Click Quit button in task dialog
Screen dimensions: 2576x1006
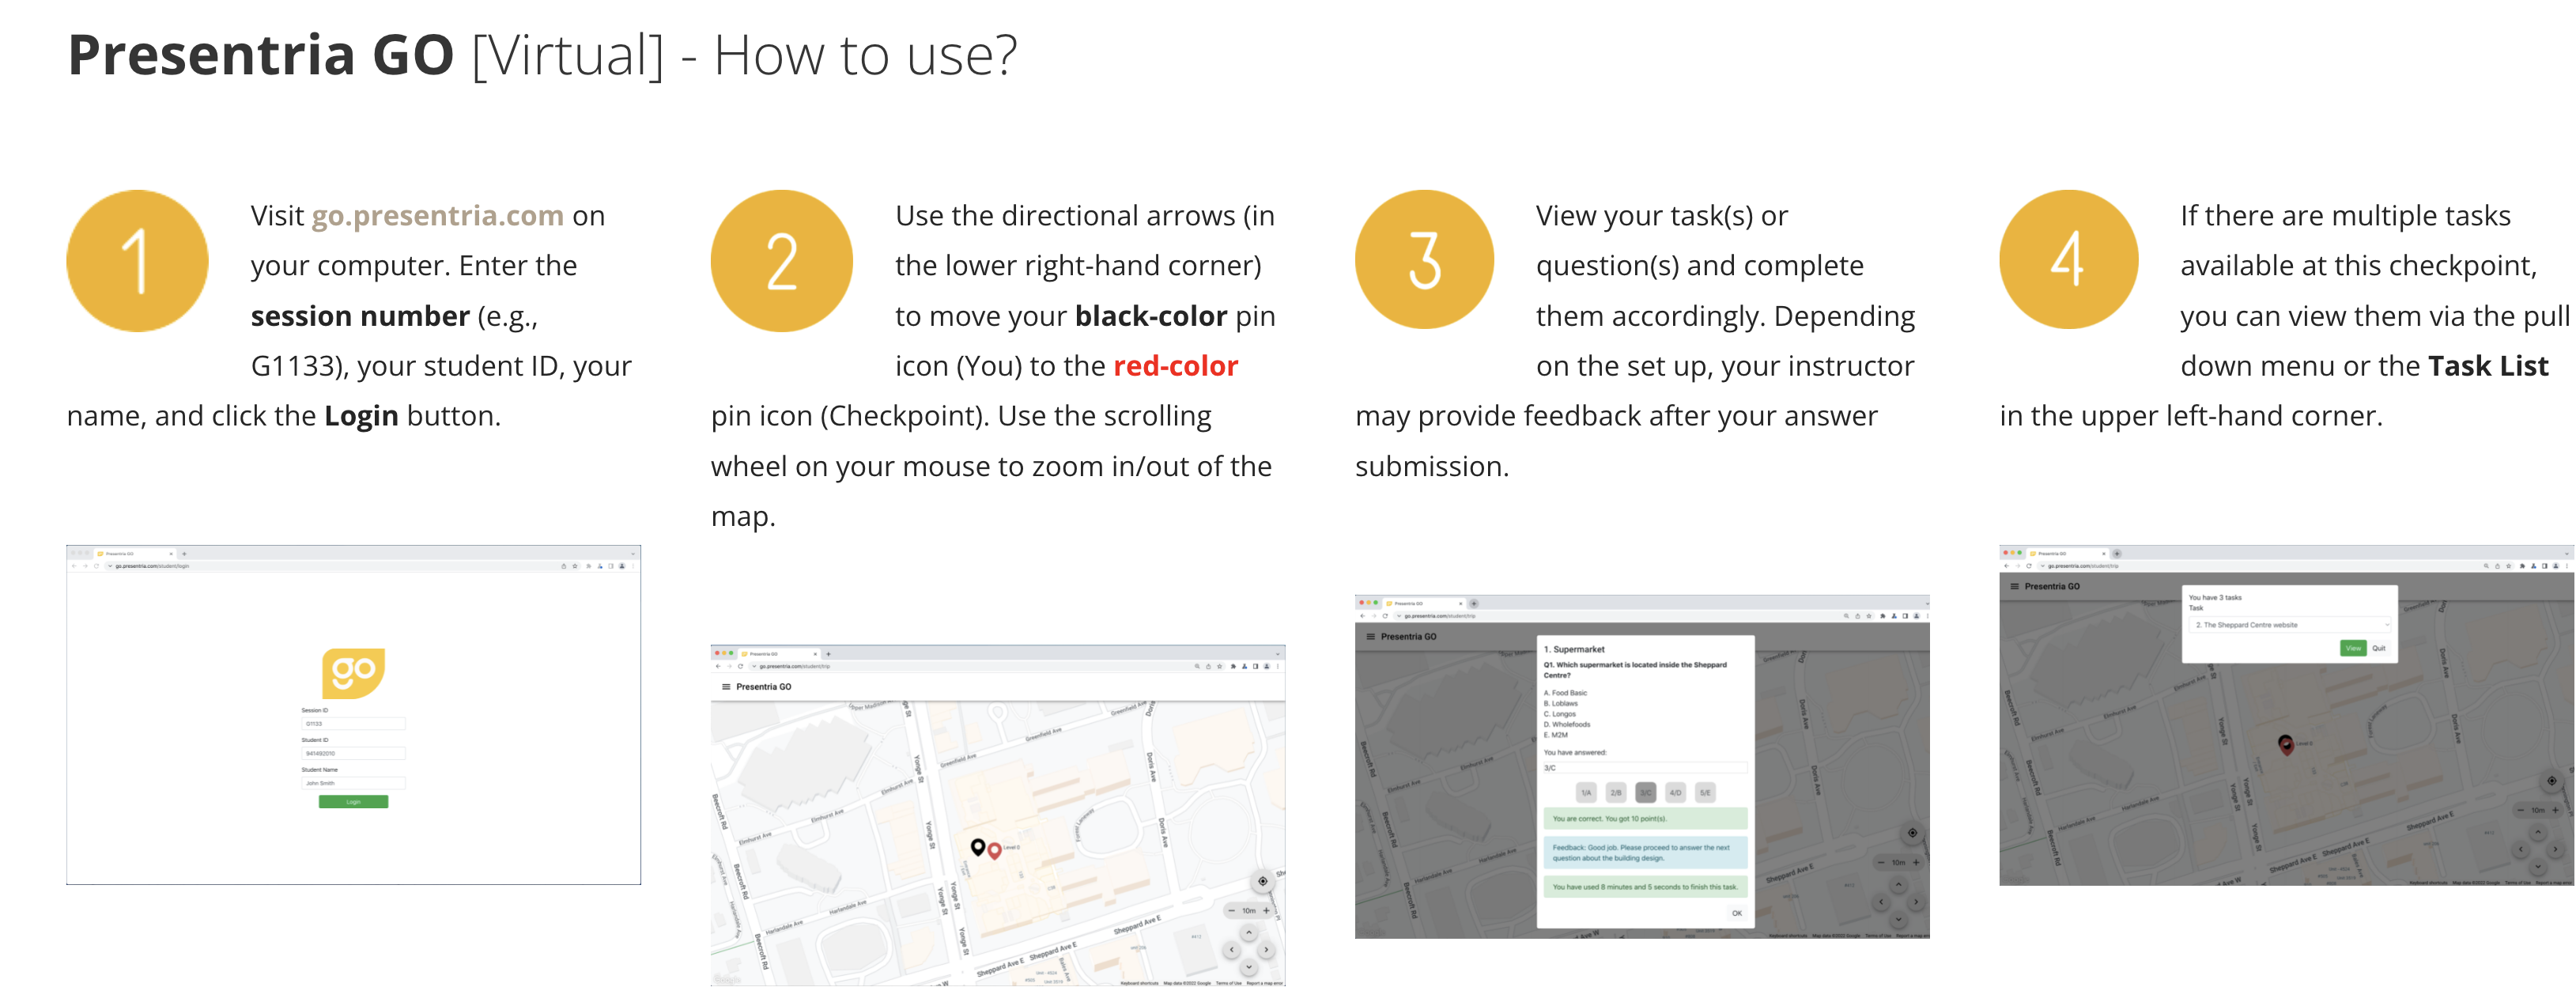click(2379, 648)
